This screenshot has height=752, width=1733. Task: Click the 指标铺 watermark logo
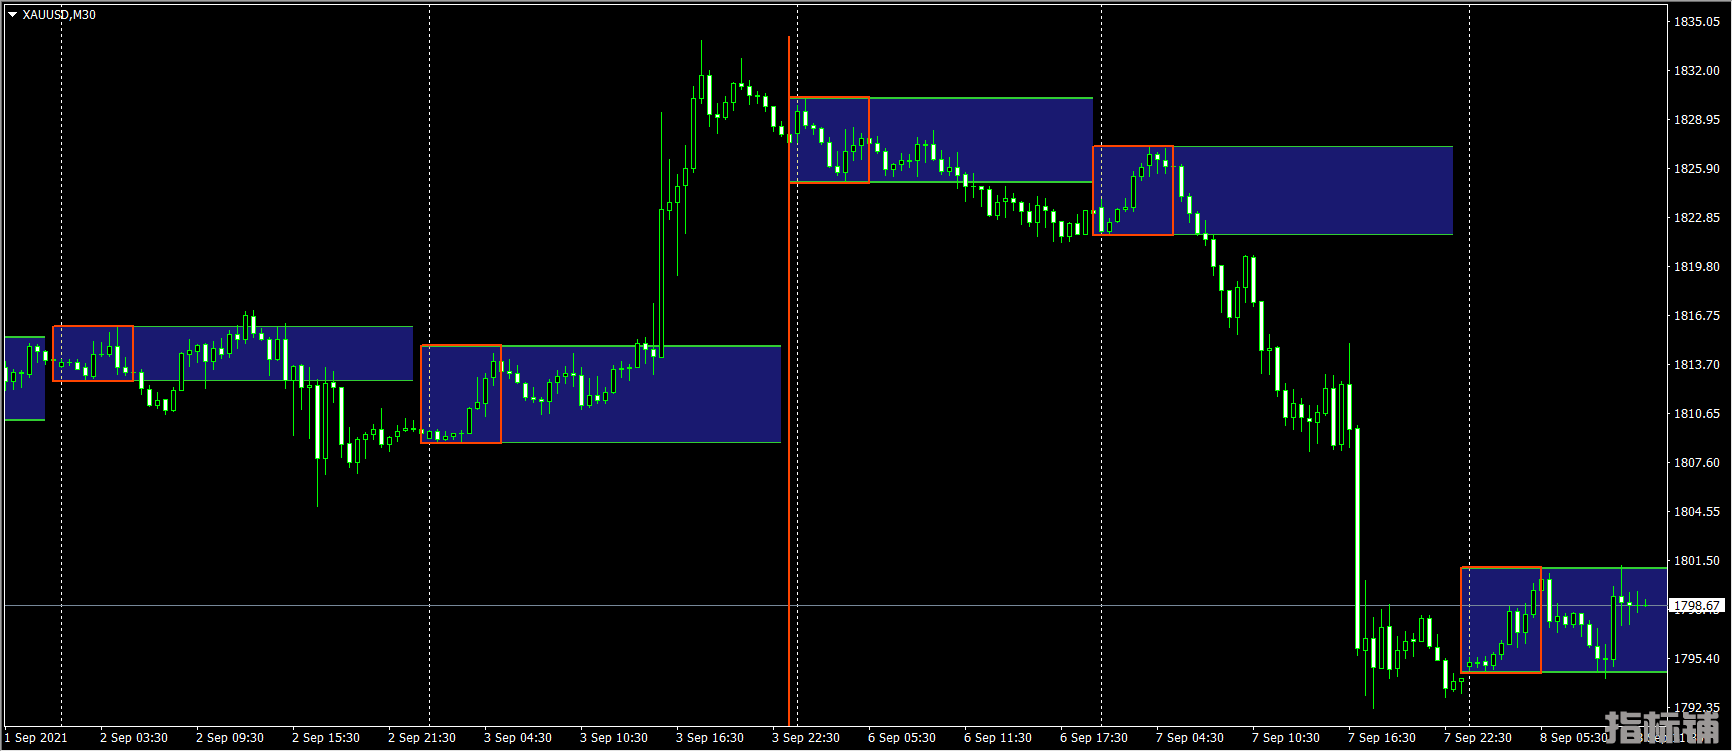(x=1660, y=728)
